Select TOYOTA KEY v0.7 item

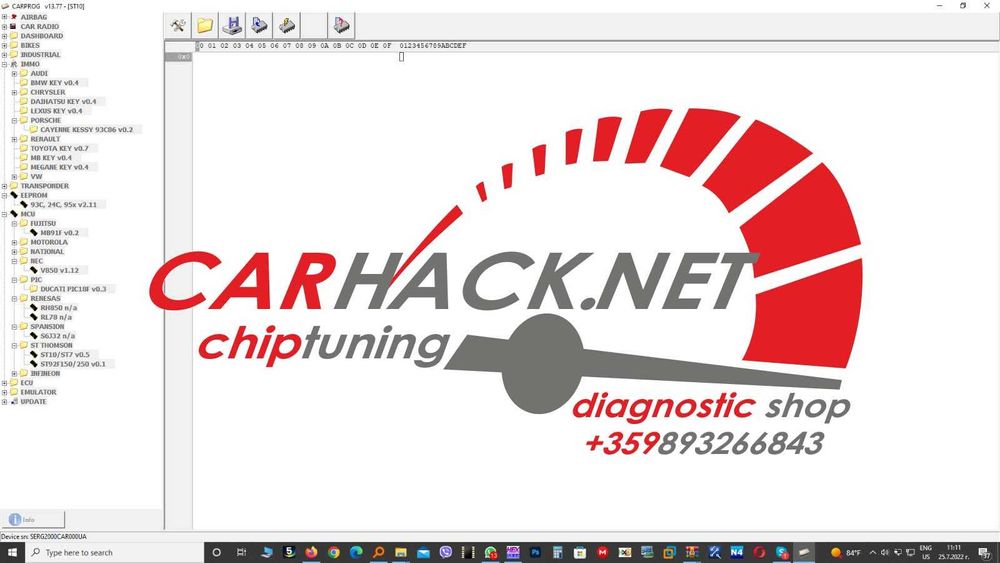coord(59,149)
